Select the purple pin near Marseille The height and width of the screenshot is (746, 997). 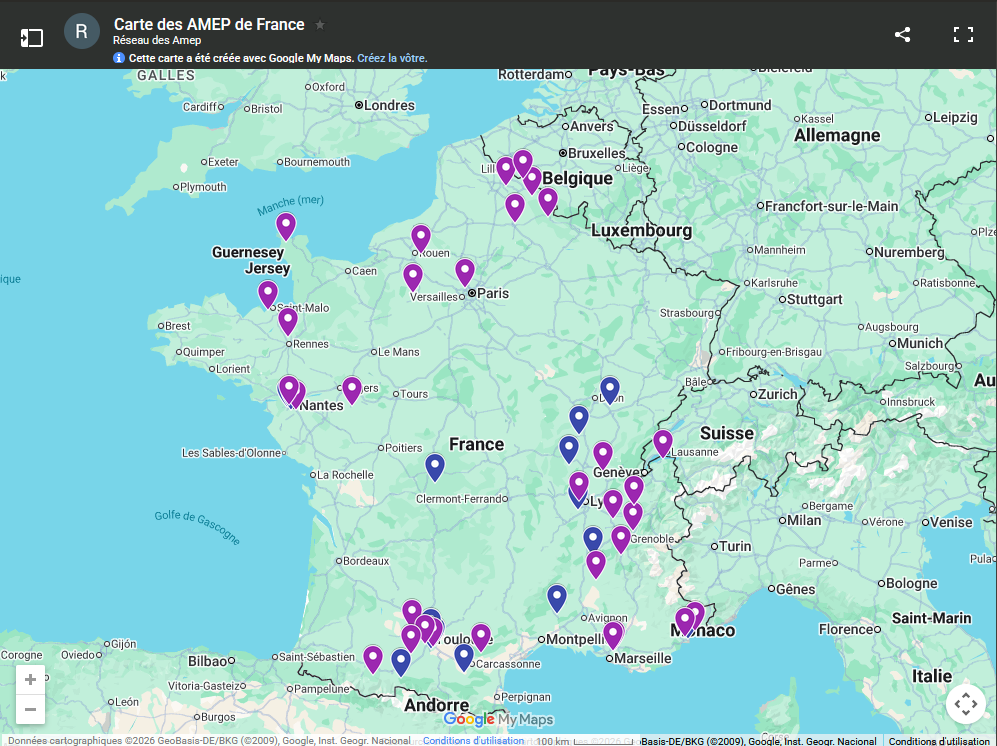point(613,634)
